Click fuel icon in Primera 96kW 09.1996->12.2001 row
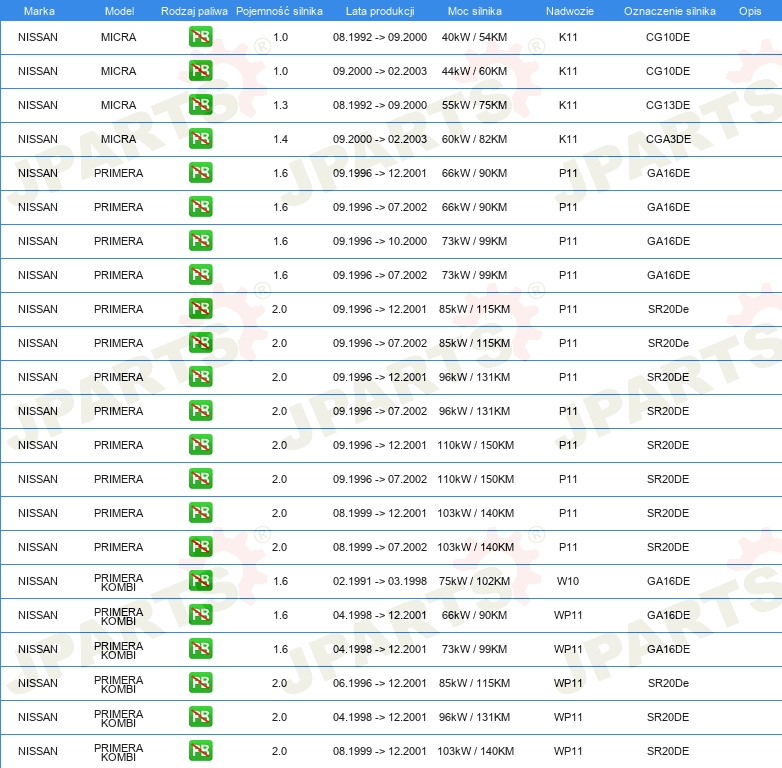This screenshot has width=782, height=768. point(200,377)
